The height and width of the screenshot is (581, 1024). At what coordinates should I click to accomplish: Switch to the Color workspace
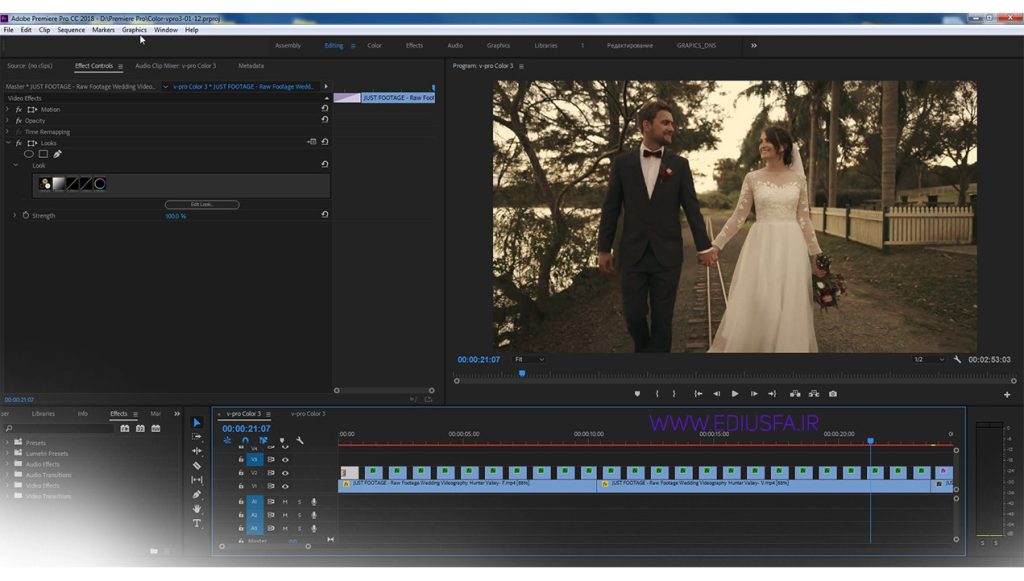tap(374, 45)
